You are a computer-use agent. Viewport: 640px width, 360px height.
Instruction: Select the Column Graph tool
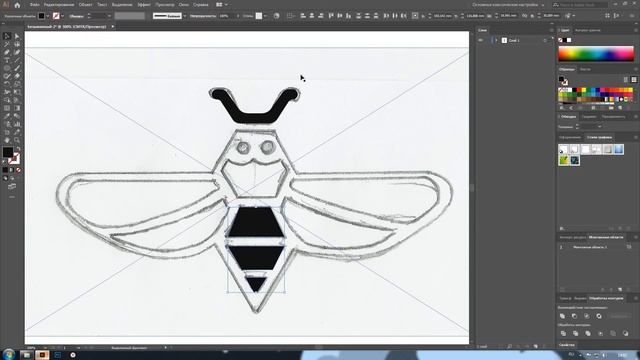17,124
